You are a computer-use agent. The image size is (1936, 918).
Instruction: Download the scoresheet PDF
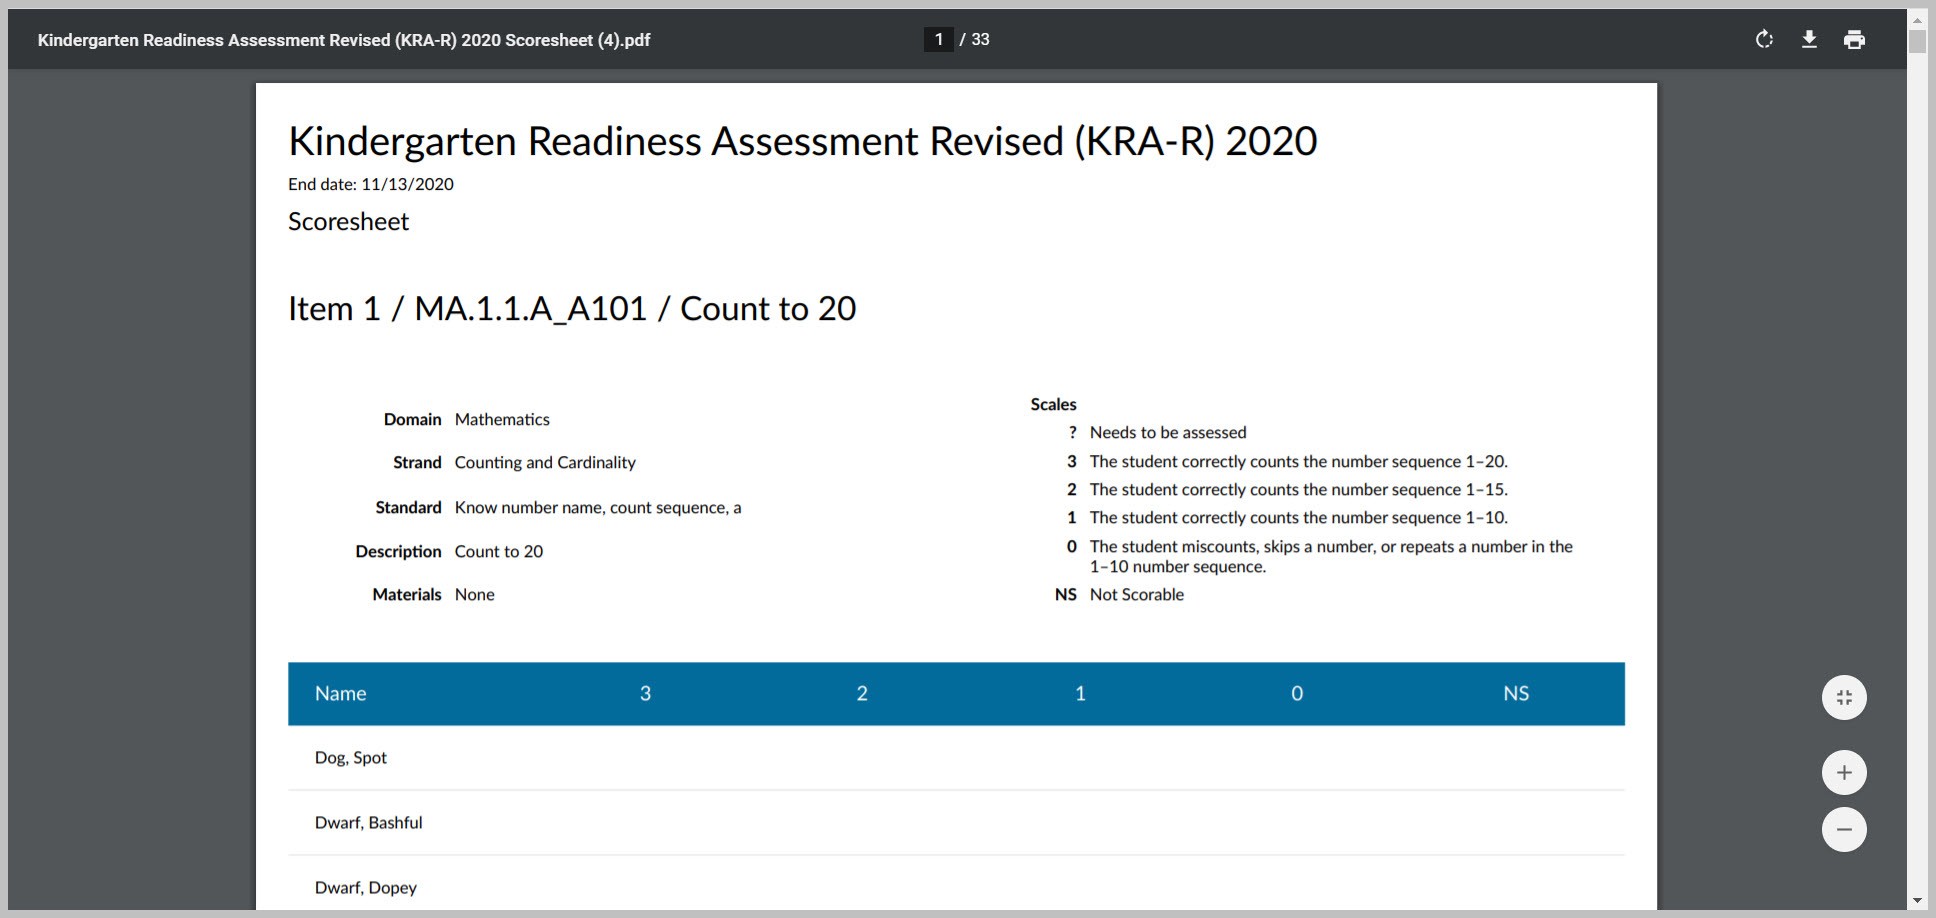coord(1809,39)
